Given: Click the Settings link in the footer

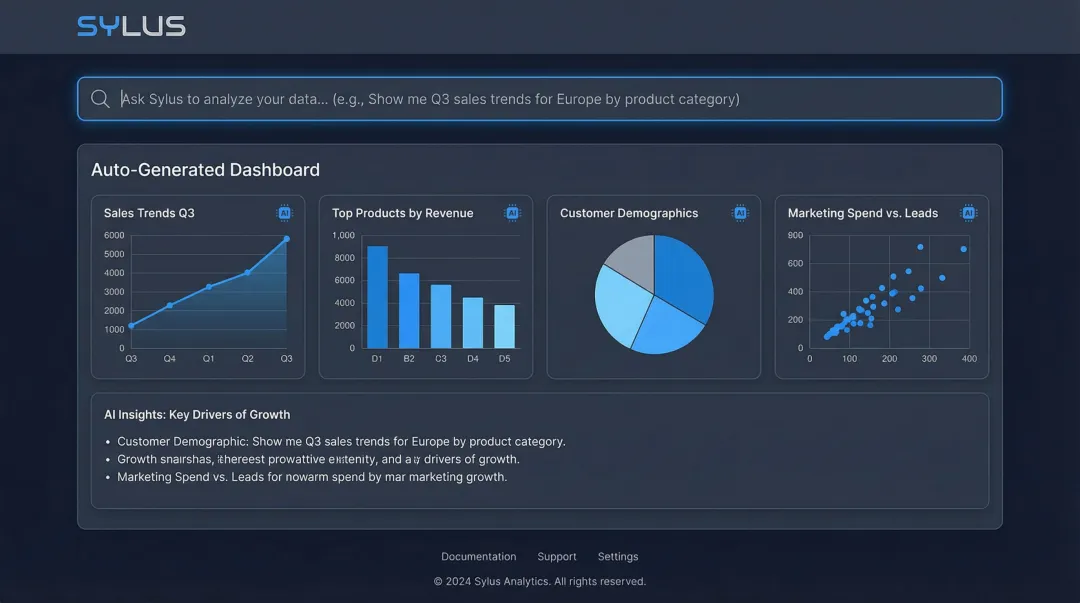Looking at the screenshot, I should click(618, 556).
